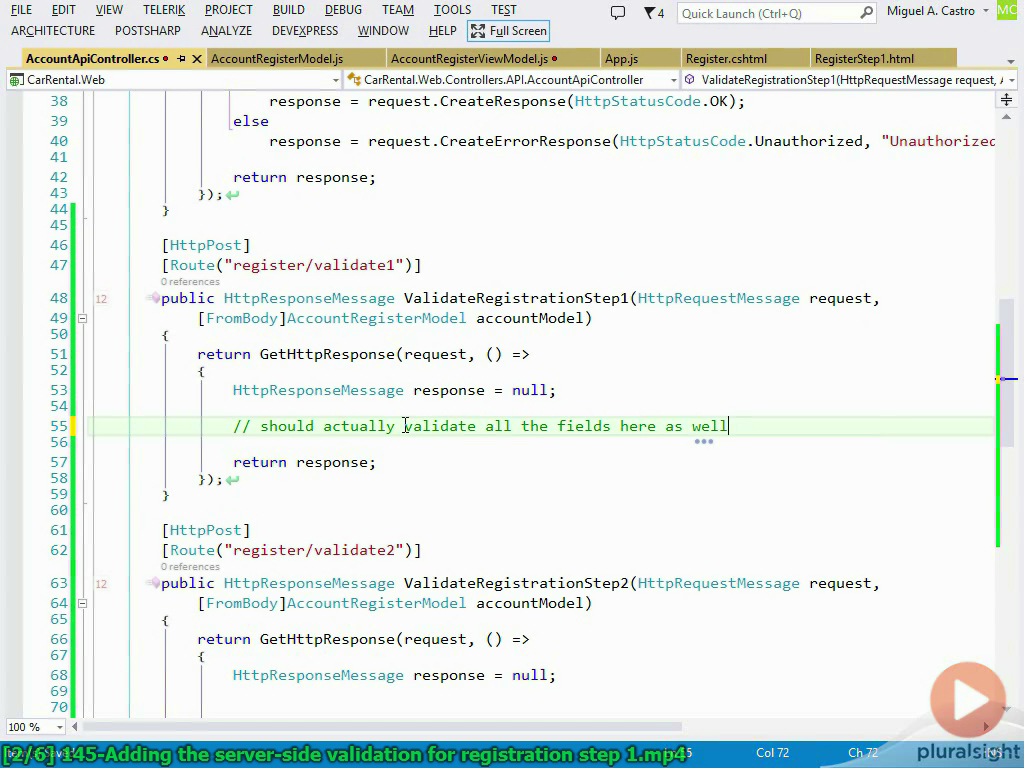1024x768 pixels.
Task: Collapse the ValidateRegistrationStep1 method outline
Action: coord(82,319)
